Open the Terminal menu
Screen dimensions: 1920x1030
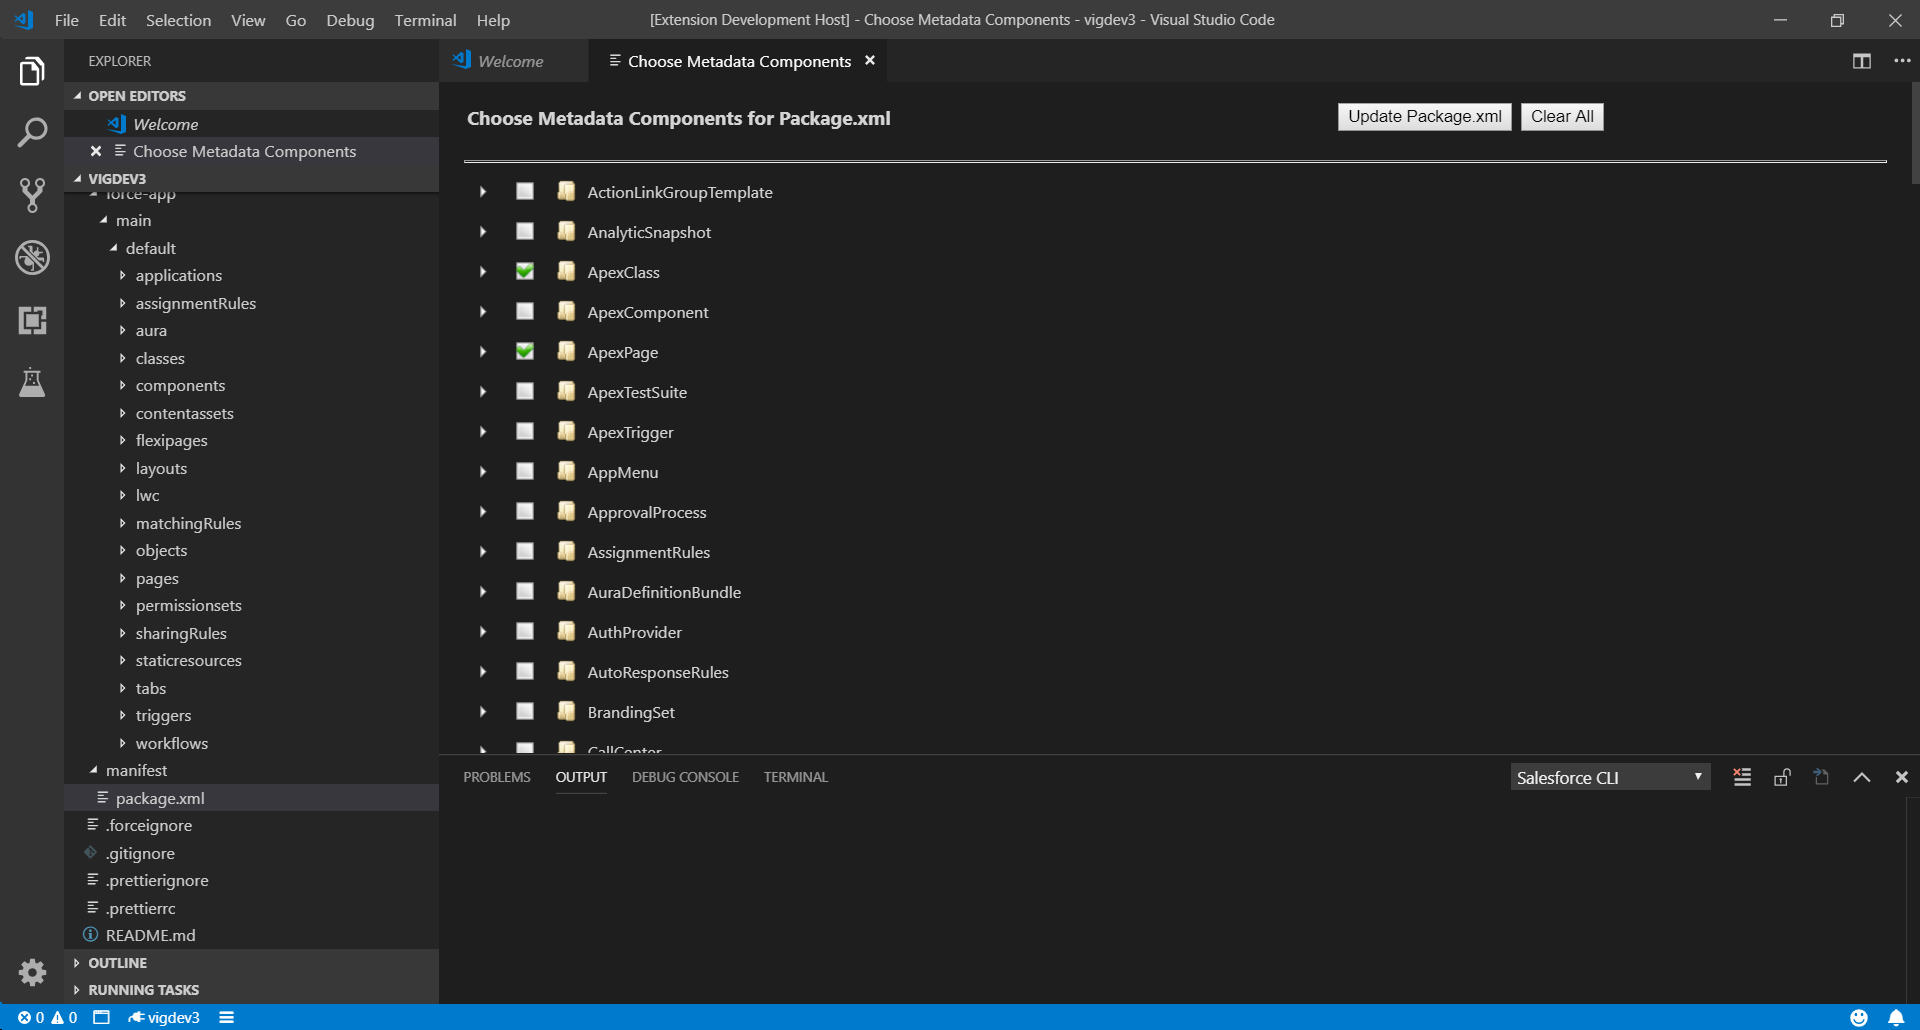(425, 20)
